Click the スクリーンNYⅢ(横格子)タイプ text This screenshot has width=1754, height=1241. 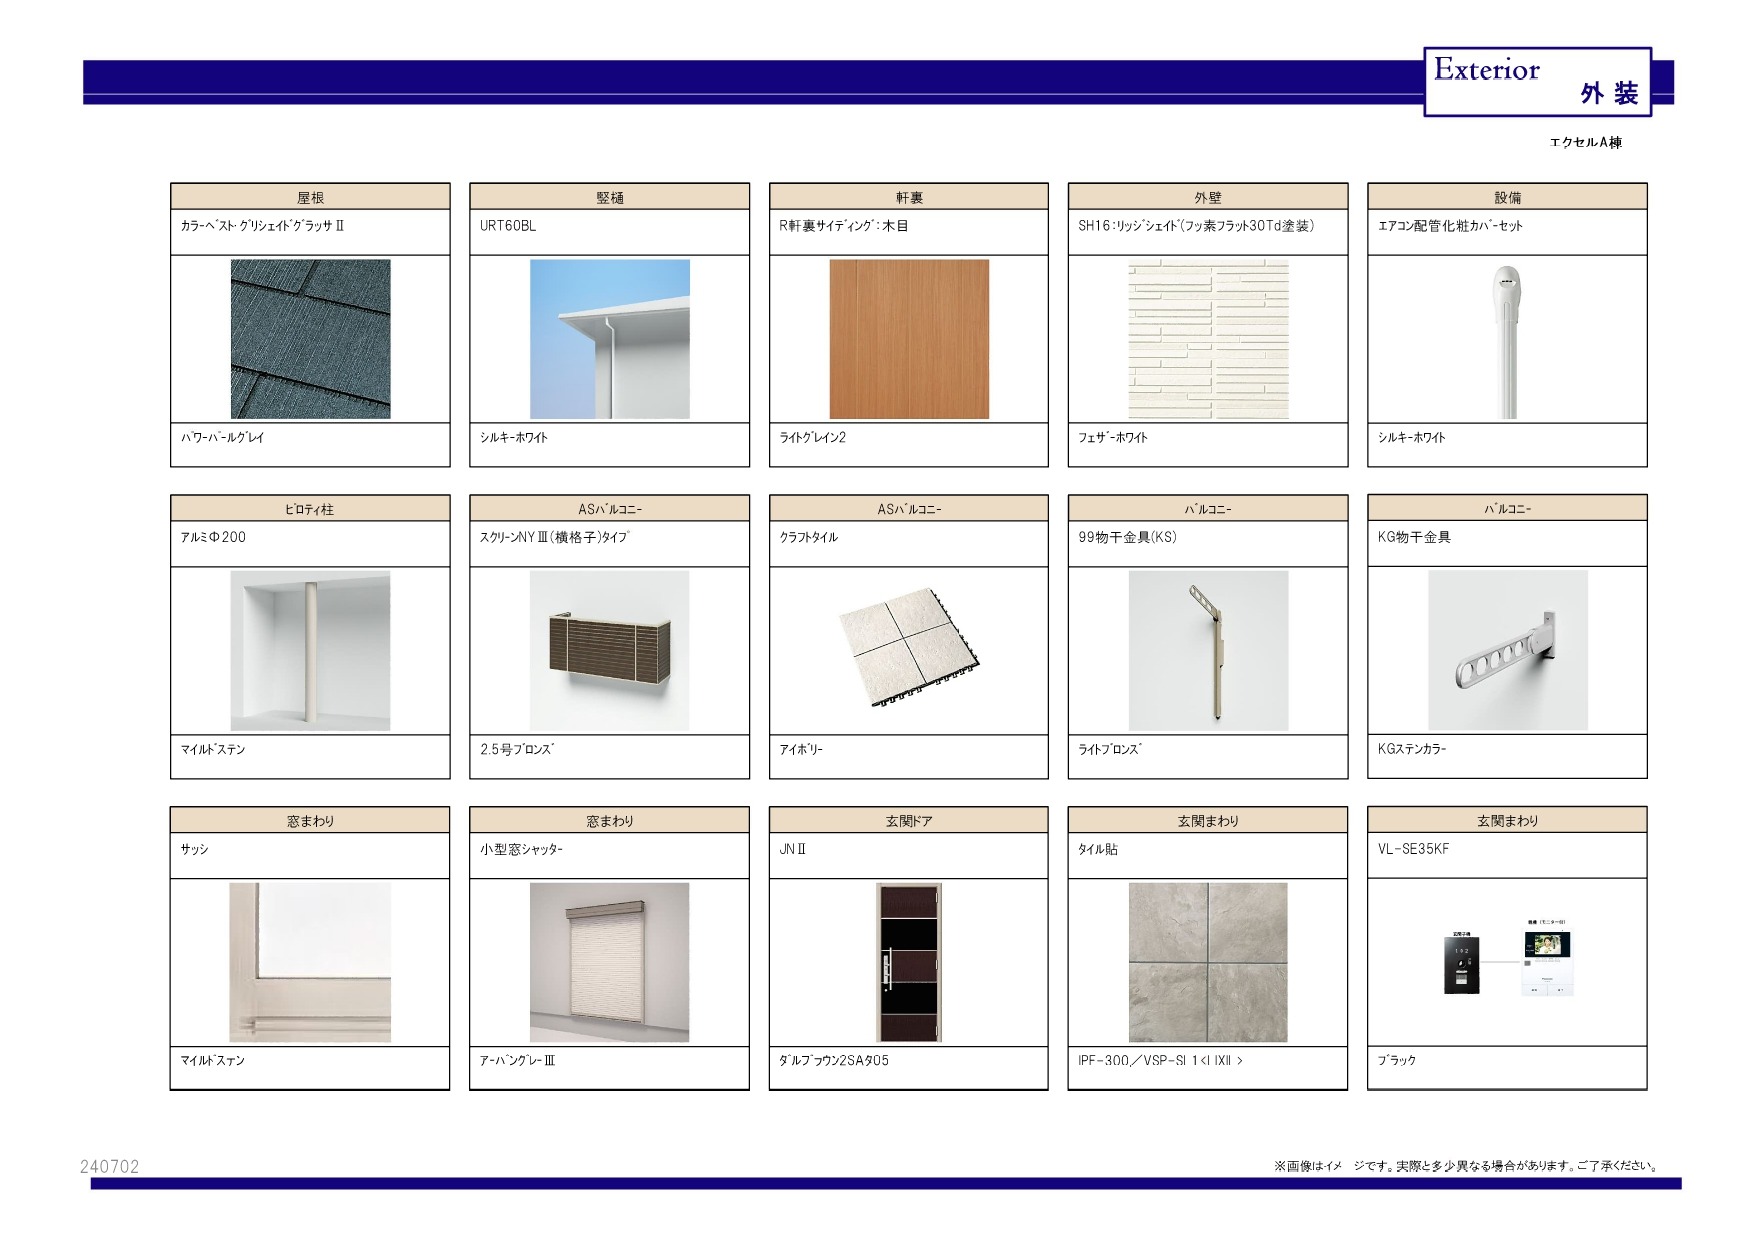[554, 537]
